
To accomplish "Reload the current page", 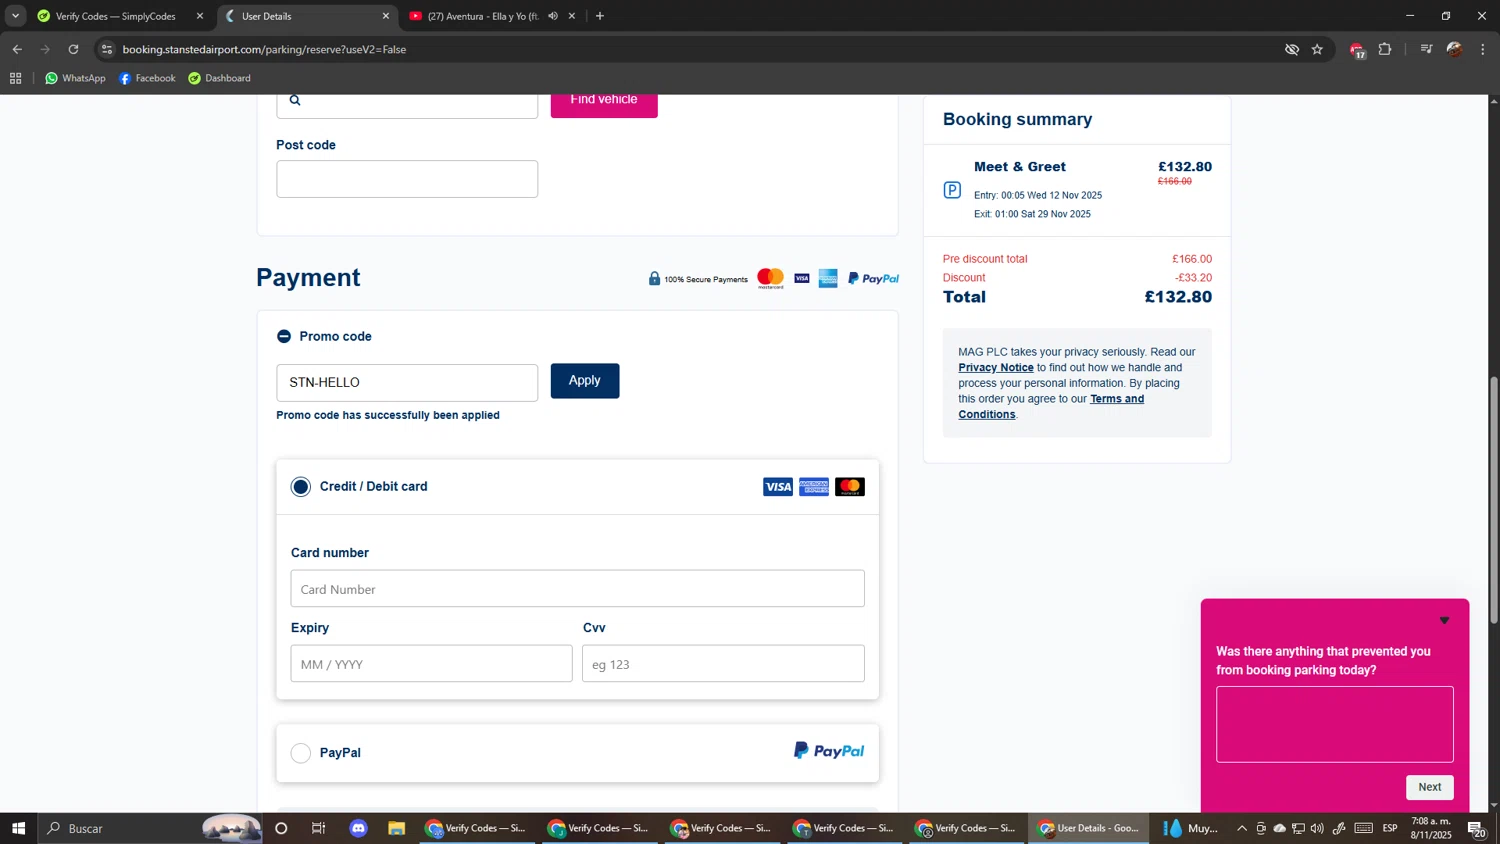I will [73, 49].
